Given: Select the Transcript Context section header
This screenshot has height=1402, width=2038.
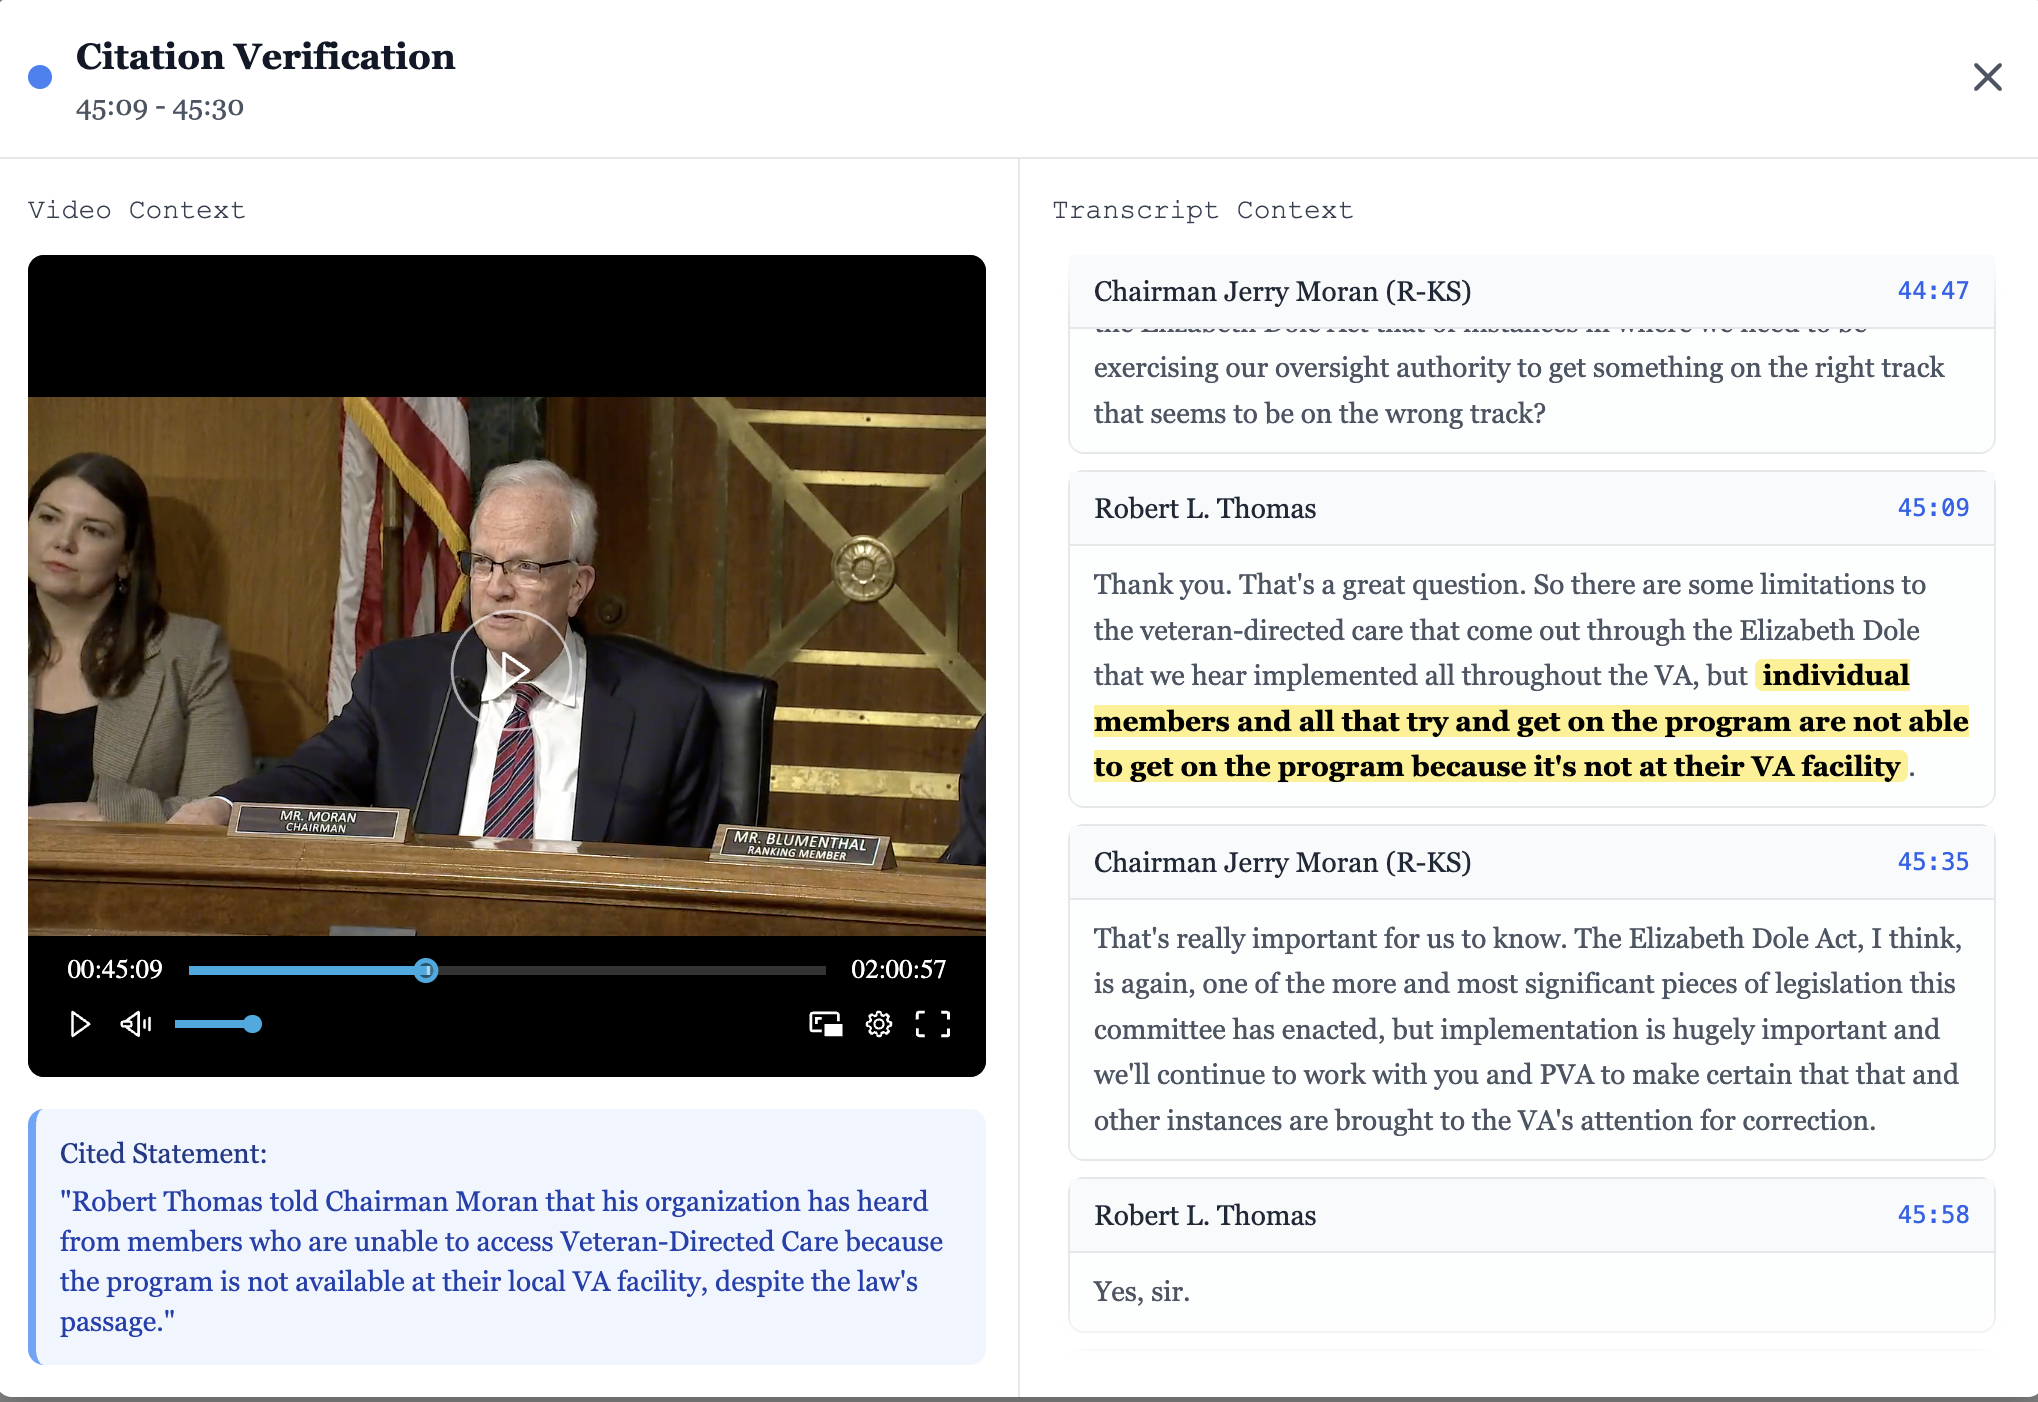Looking at the screenshot, I should tap(1202, 209).
